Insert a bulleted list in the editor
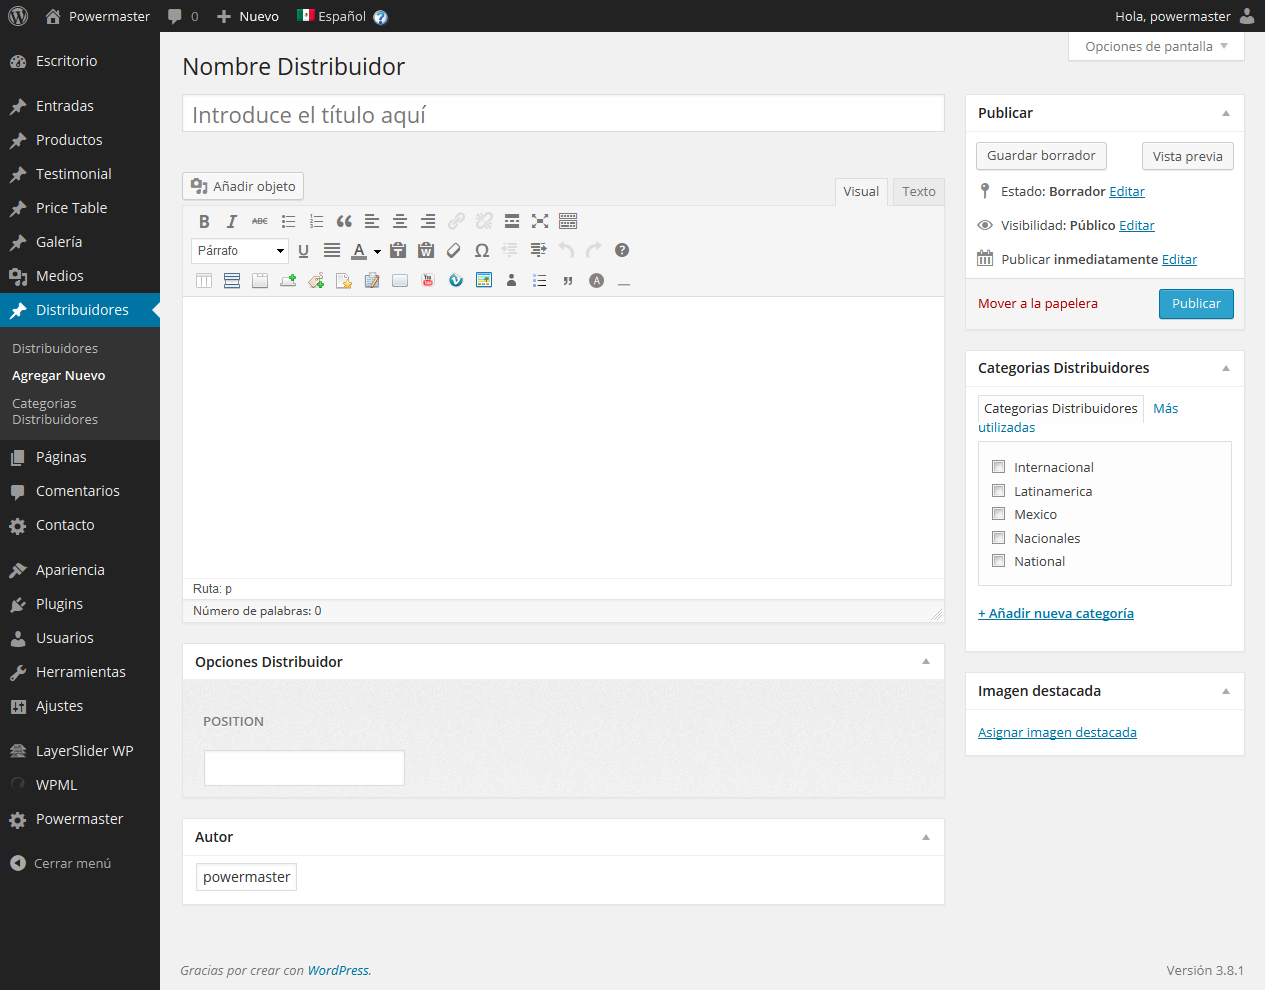The image size is (1265, 990). [x=288, y=222]
